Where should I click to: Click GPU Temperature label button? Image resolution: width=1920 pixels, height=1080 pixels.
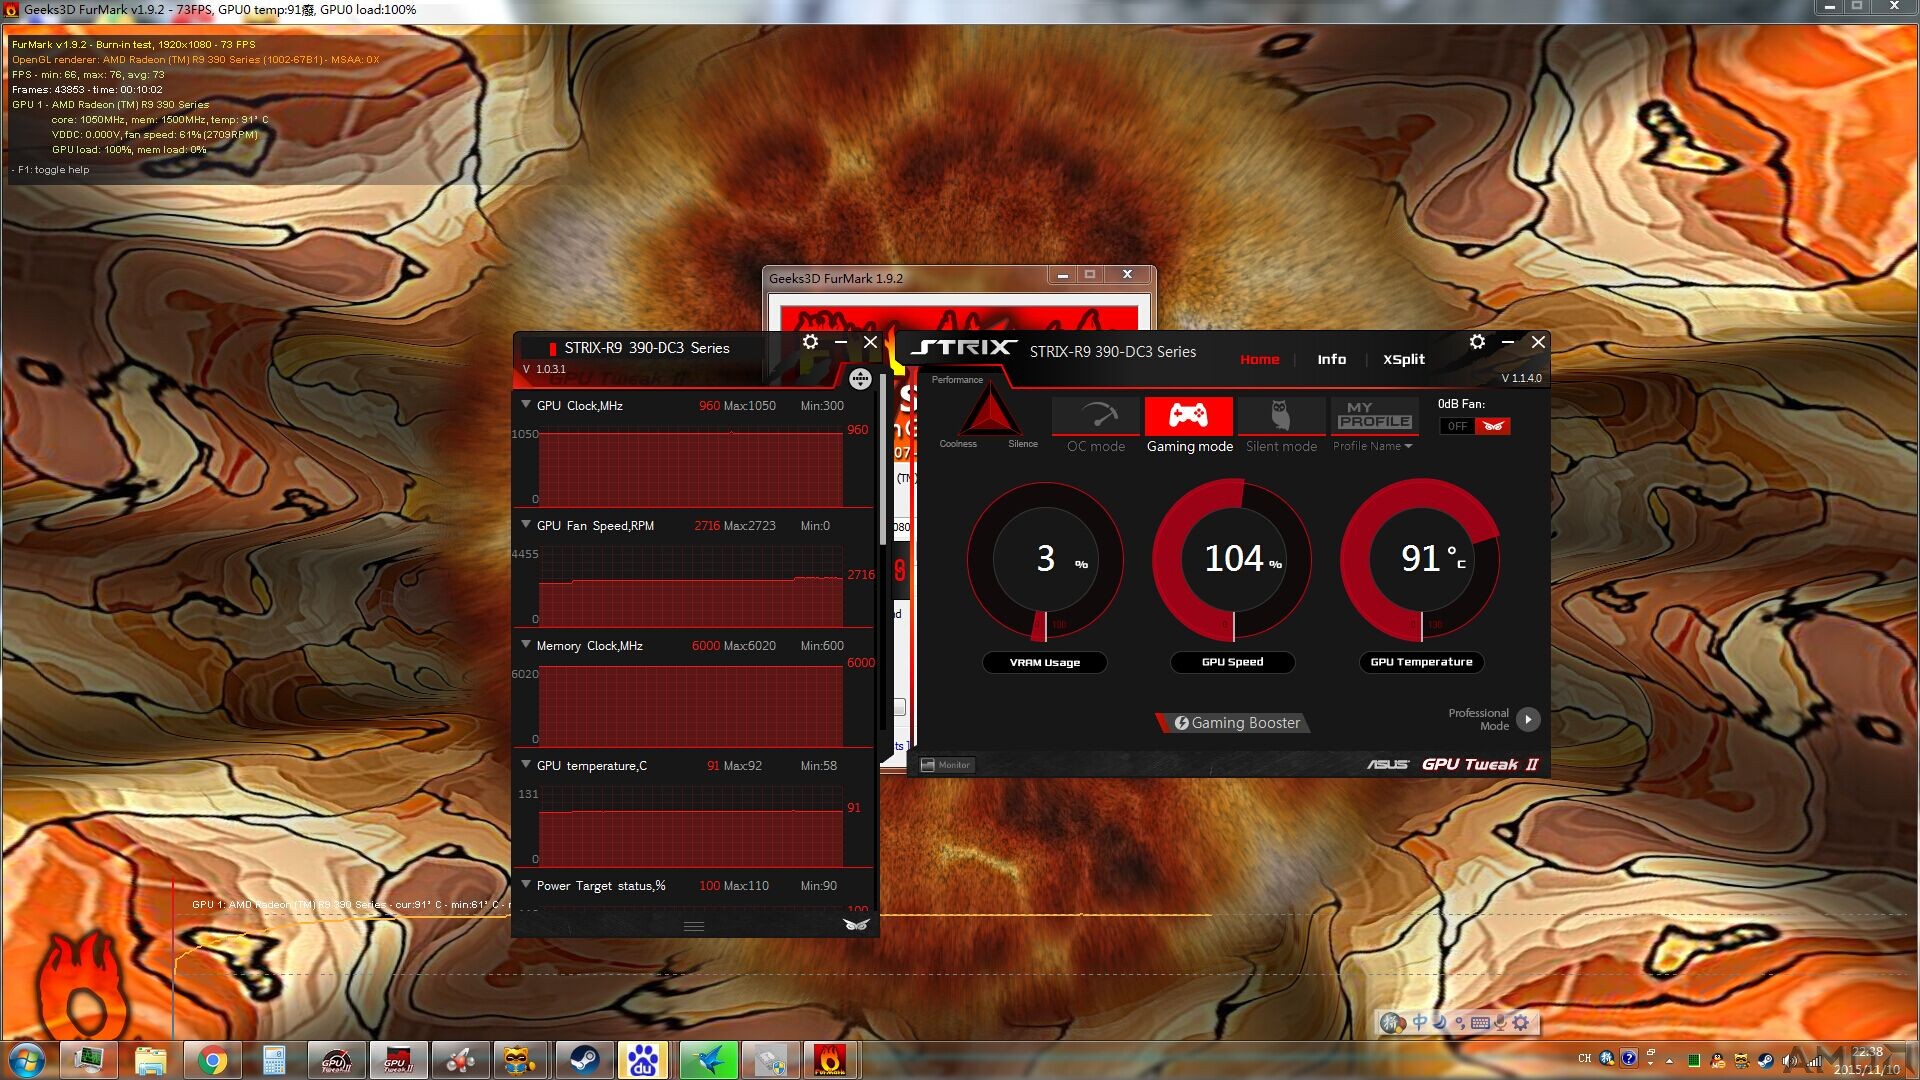click(x=1421, y=662)
